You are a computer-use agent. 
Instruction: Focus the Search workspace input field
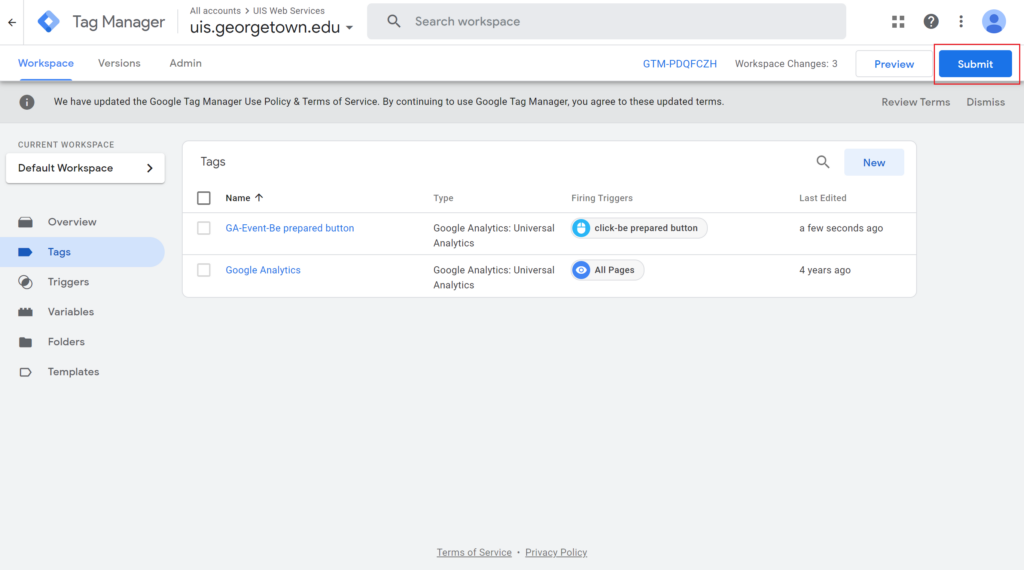tap(606, 22)
